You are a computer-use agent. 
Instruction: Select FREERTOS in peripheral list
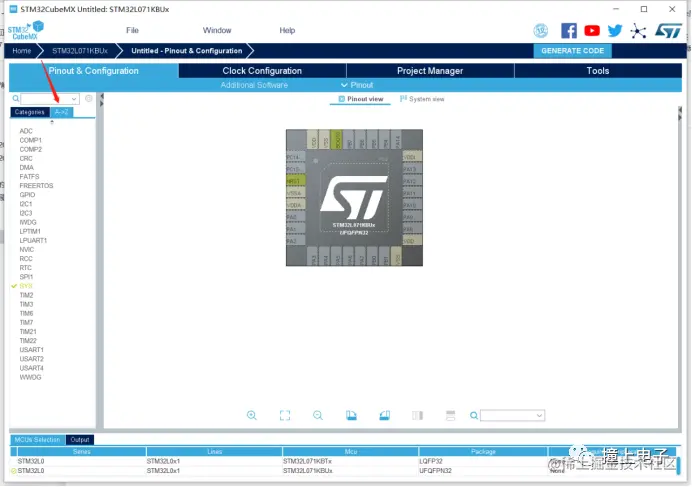[x=36, y=185]
